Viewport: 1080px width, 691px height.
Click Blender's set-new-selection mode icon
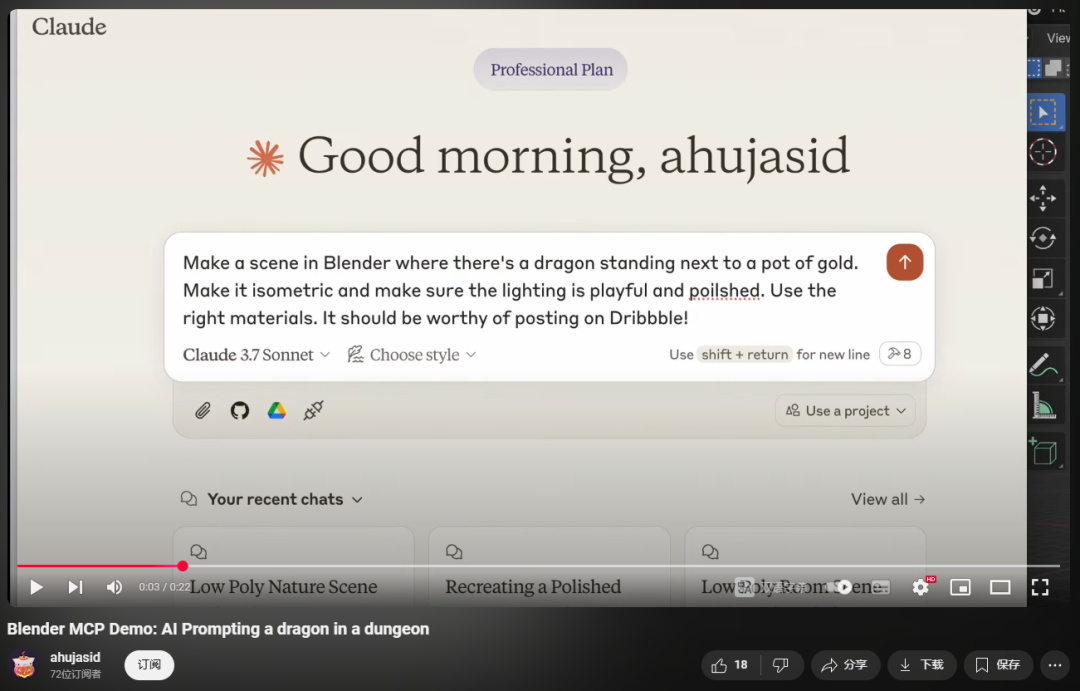coord(1035,68)
